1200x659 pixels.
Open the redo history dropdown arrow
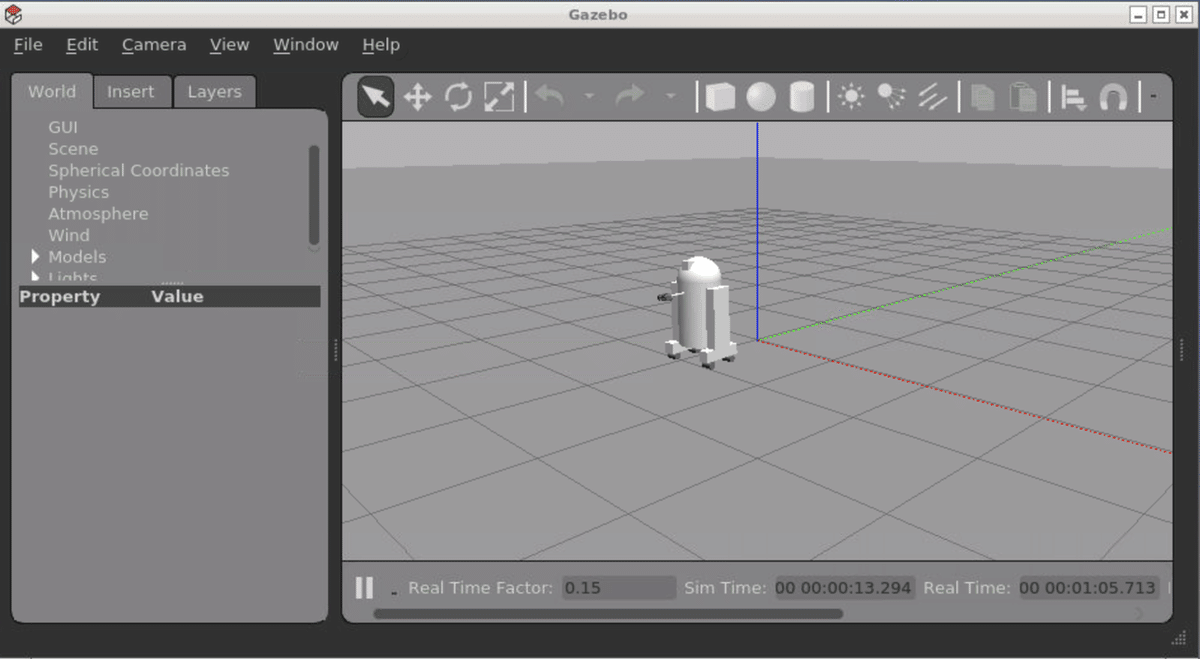click(x=670, y=97)
